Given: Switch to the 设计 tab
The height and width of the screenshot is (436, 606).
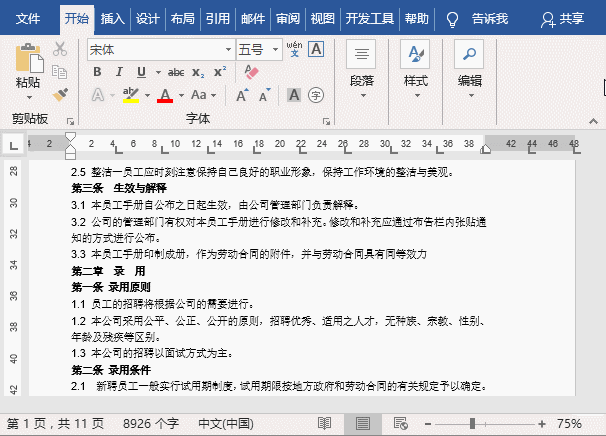Looking at the screenshot, I should [x=148, y=18].
